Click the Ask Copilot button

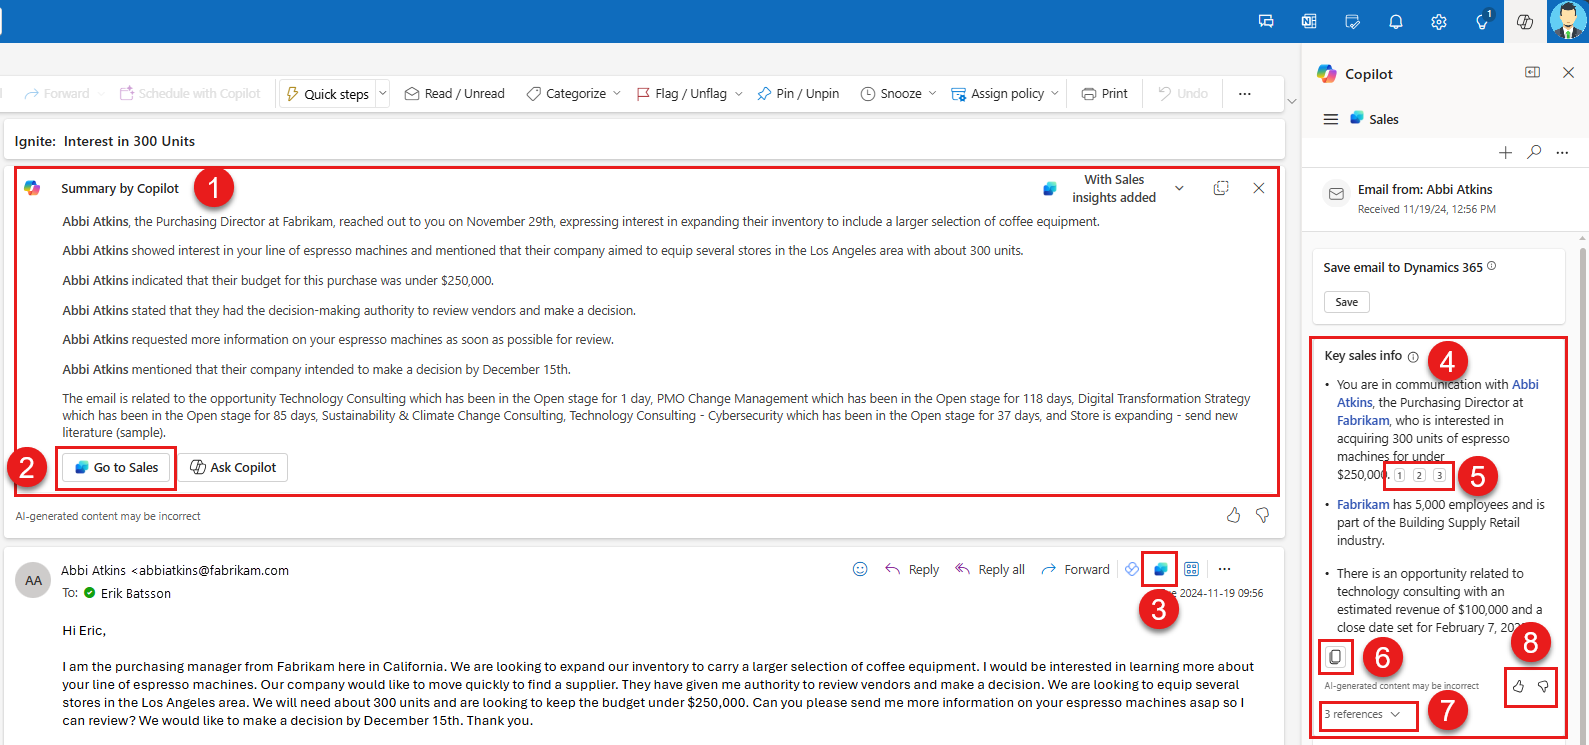click(233, 467)
